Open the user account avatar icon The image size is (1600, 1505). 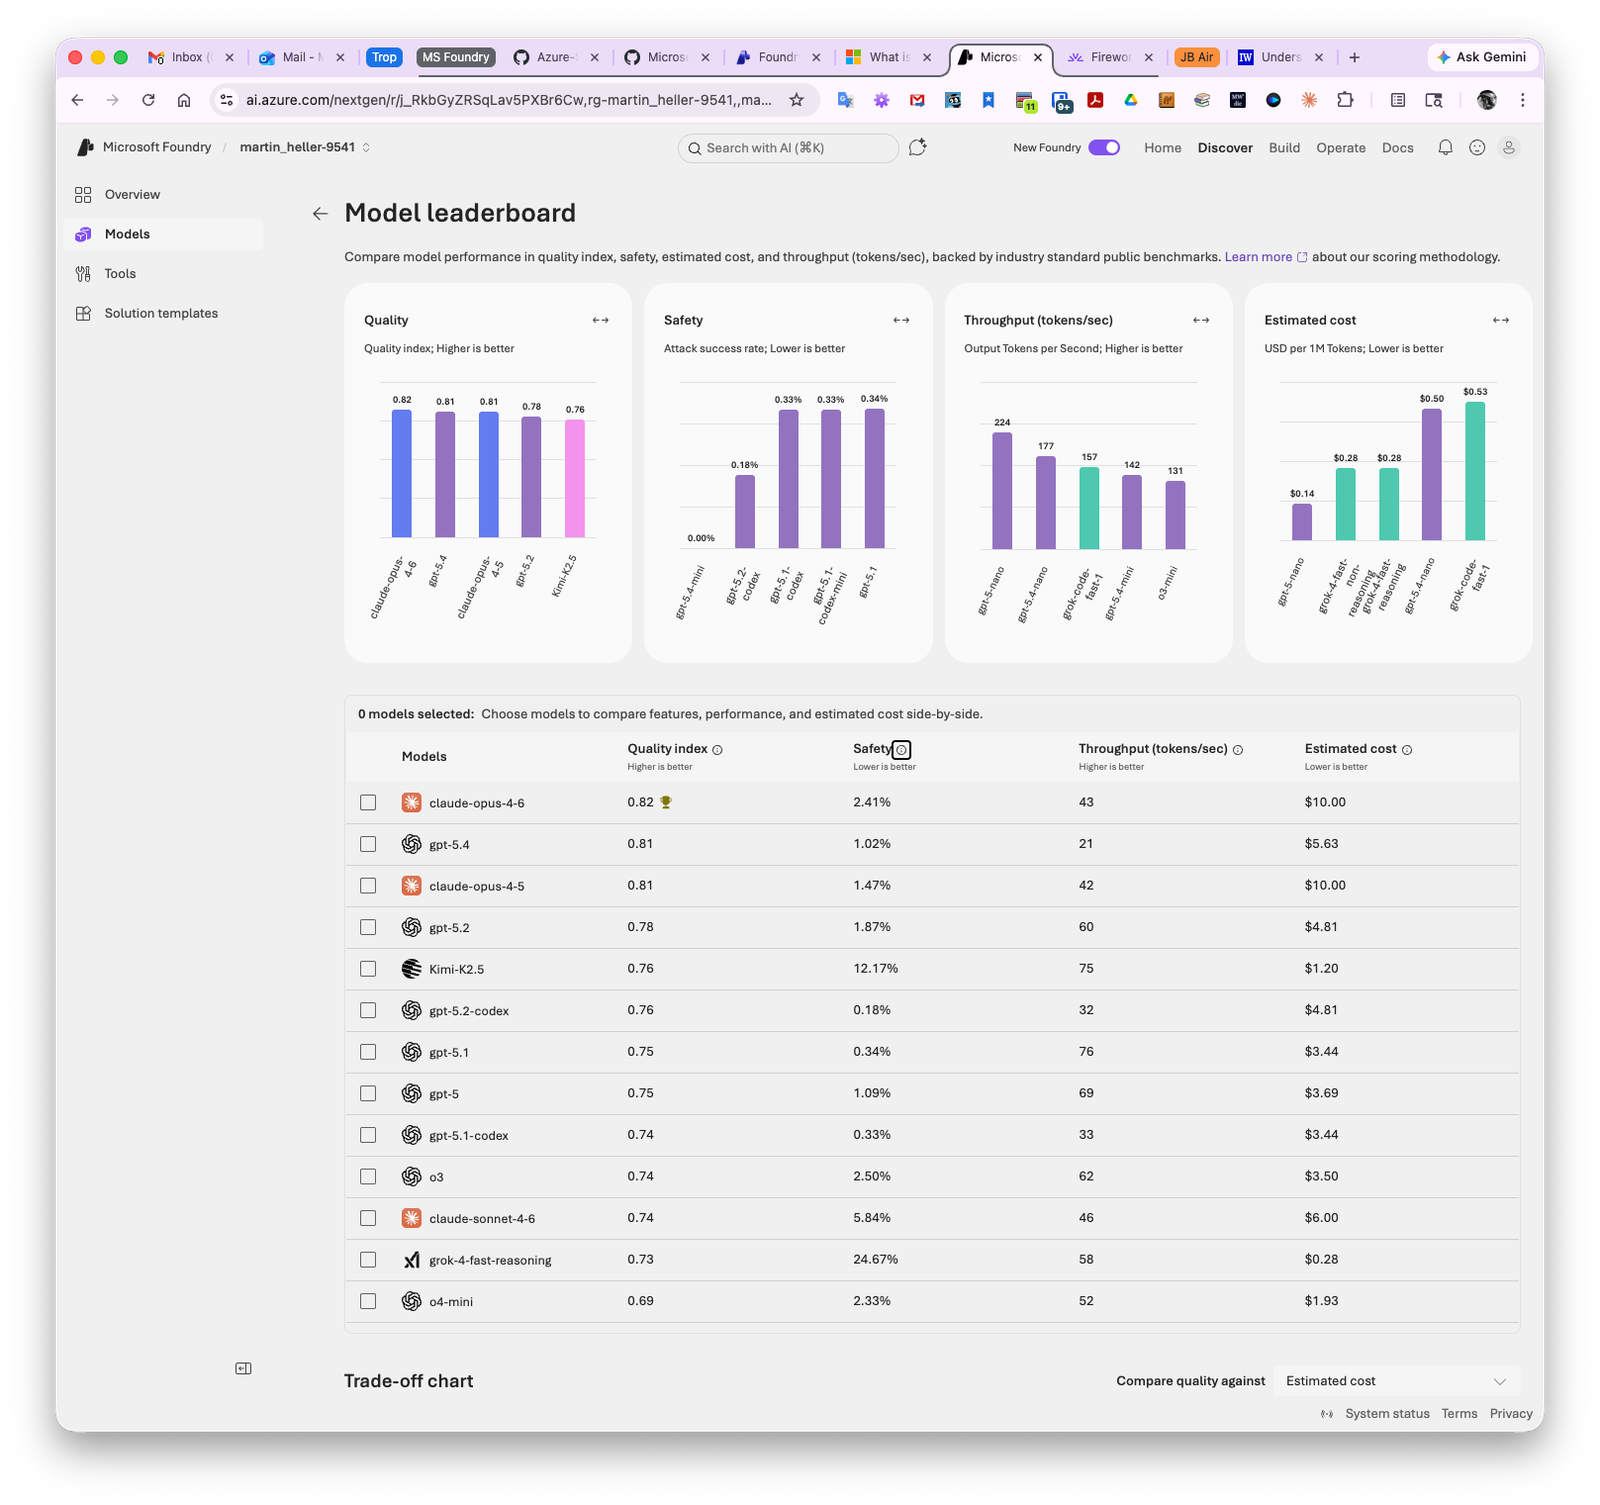click(1509, 147)
